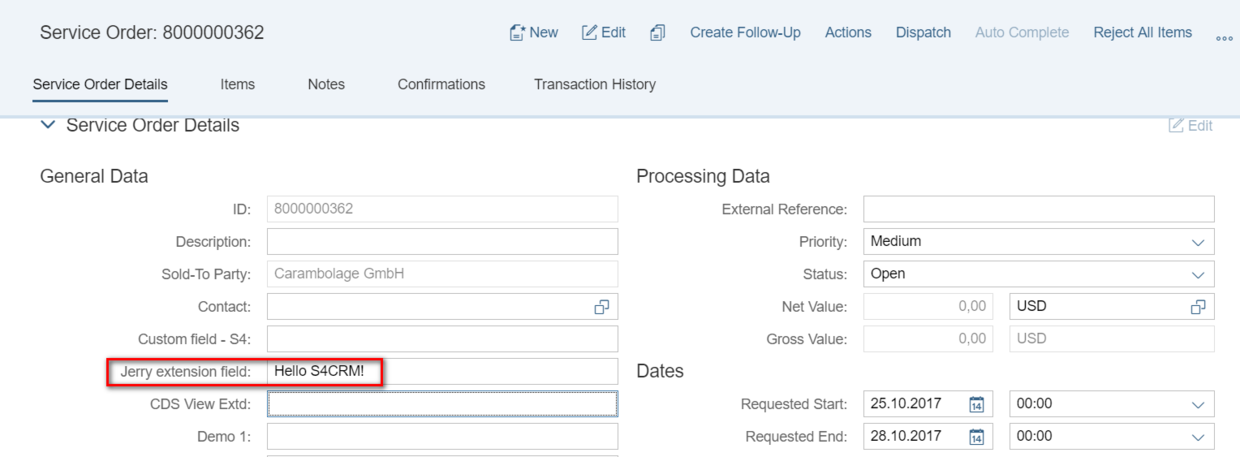Screen dimensions: 1240x457
Task: Collapse the Service Order Details section
Action: point(46,126)
